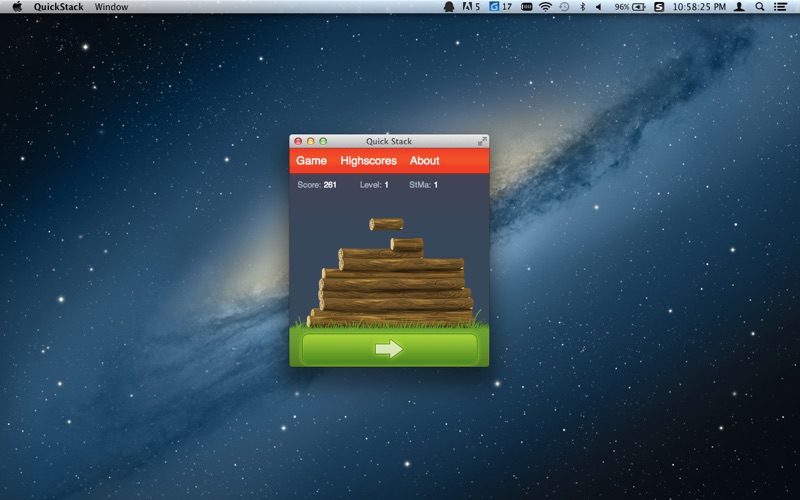This screenshot has width=800, height=500.
Task: Open the QuickStack application menu
Action: point(59,7)
